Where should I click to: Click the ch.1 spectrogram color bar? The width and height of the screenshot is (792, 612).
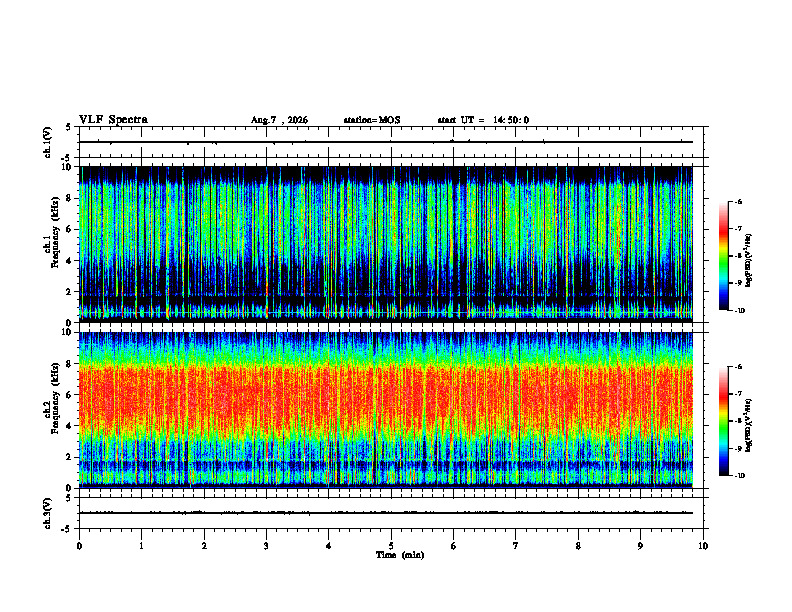click(724, 256)
